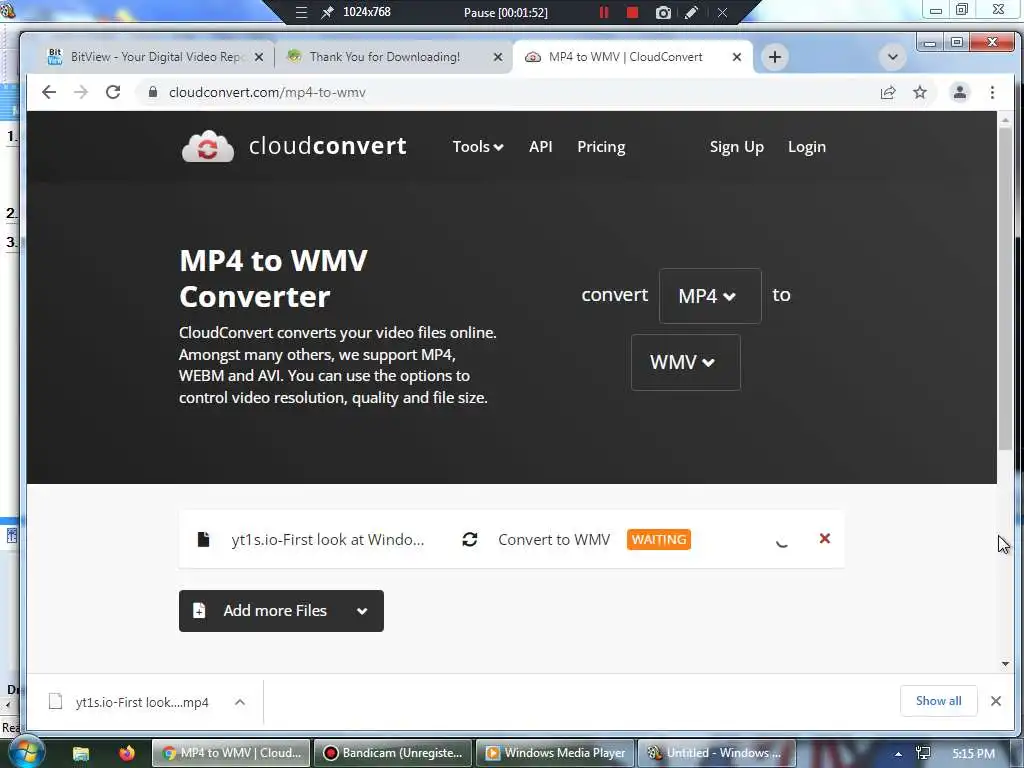This screenshot has width=1024, height=768.
Task: Switch to Windows Media Player taskbar button
Action: click(554, 753)
